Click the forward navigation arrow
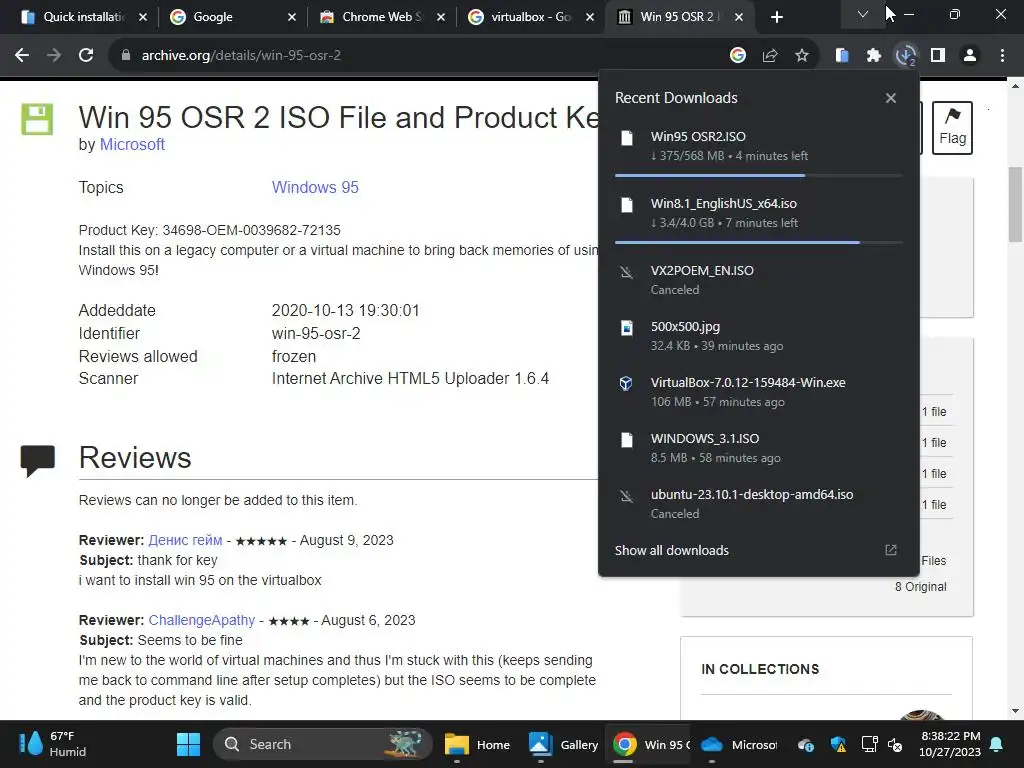This screenshot has height=768, width=1024. pos(54,56)
